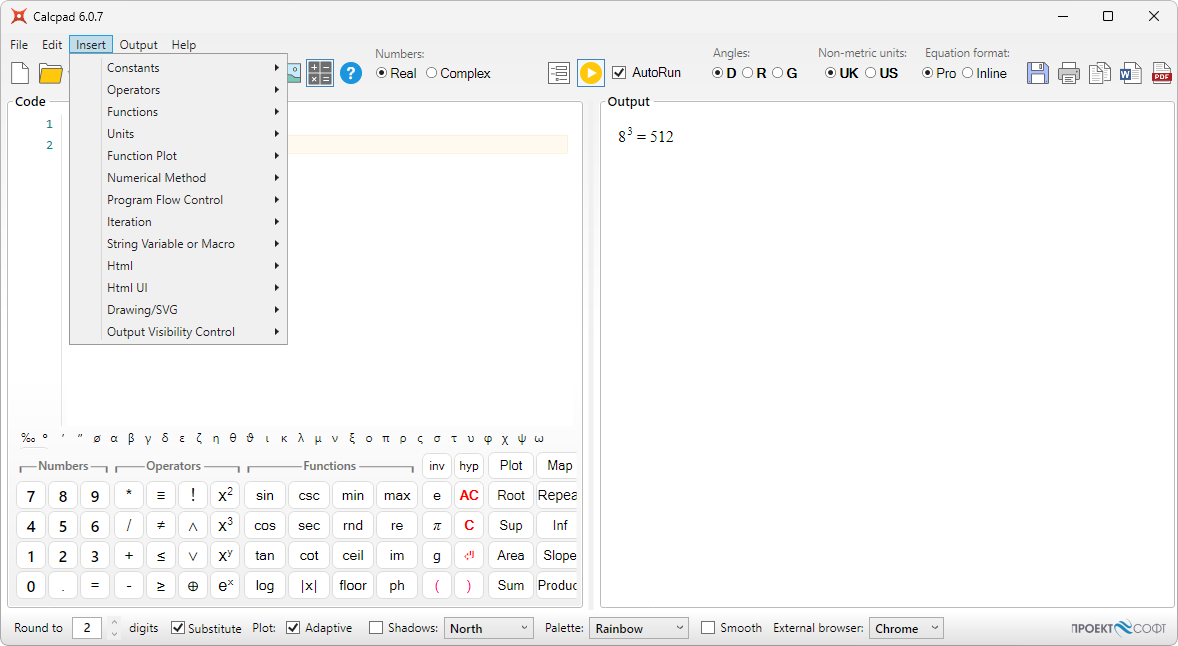Open file with the yellow folder icon
1178x646 pixels.
point(51,74)
